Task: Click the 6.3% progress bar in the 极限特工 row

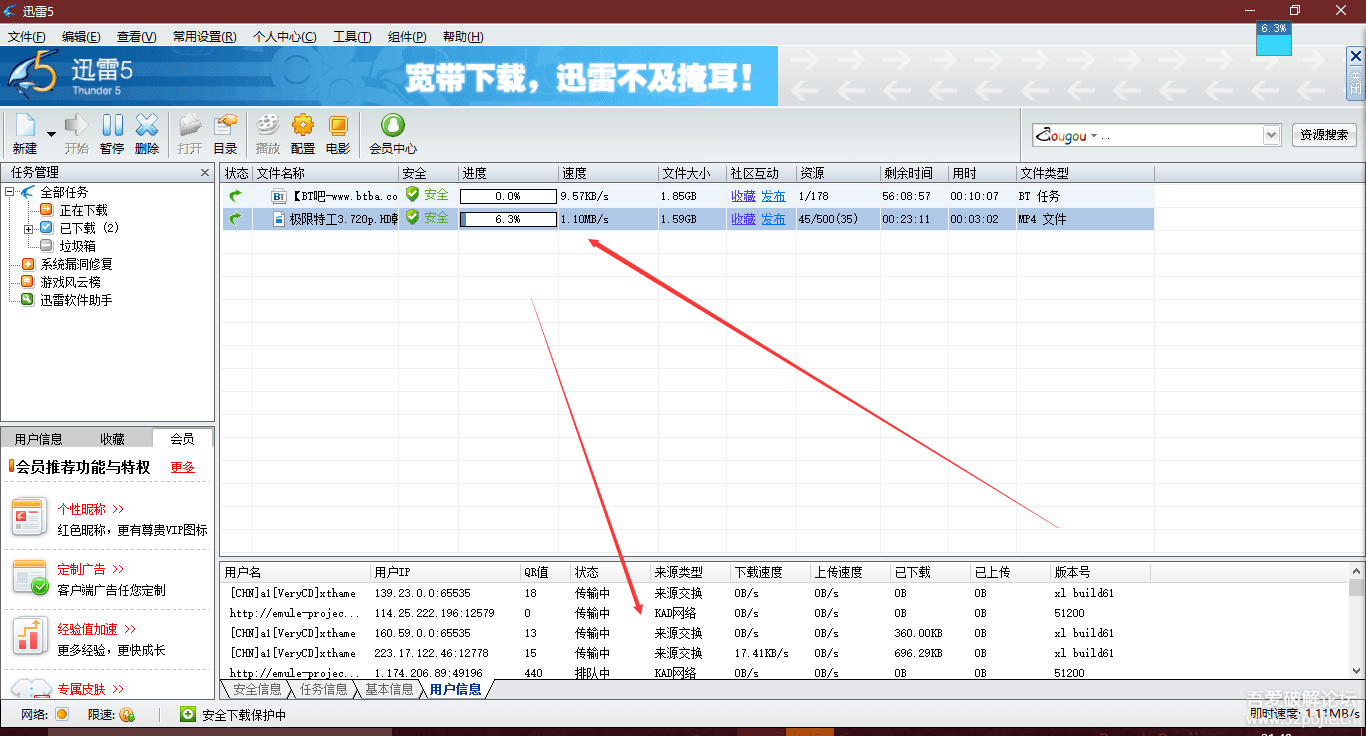Action: 508,219
